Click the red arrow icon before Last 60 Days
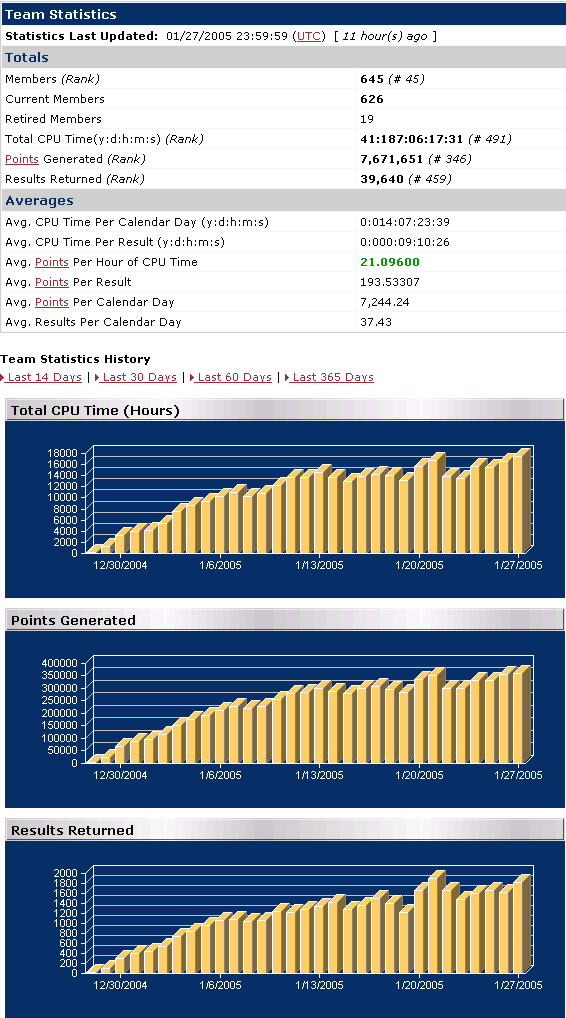The image size is (566, 1018). coord(192,377)
